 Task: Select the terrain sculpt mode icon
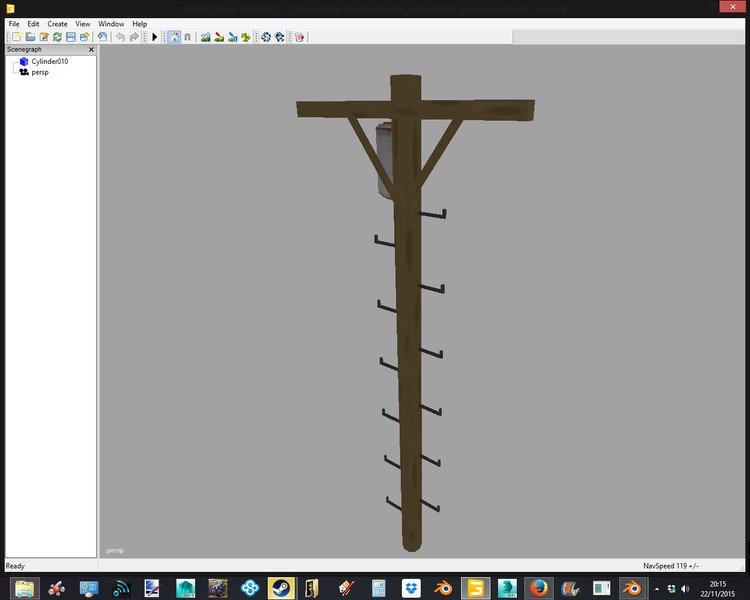pos(205,37)
